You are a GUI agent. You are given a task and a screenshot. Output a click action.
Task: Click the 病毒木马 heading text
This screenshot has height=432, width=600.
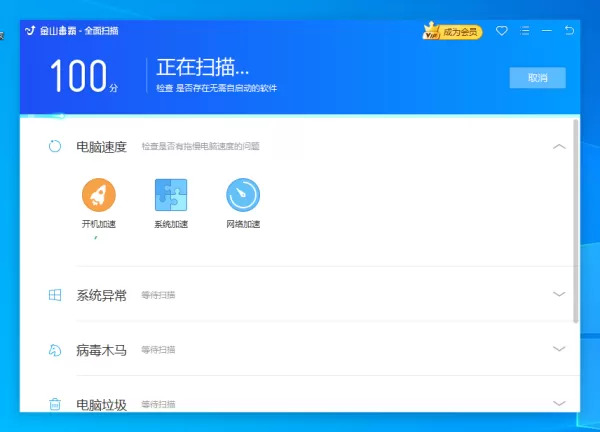101,350
